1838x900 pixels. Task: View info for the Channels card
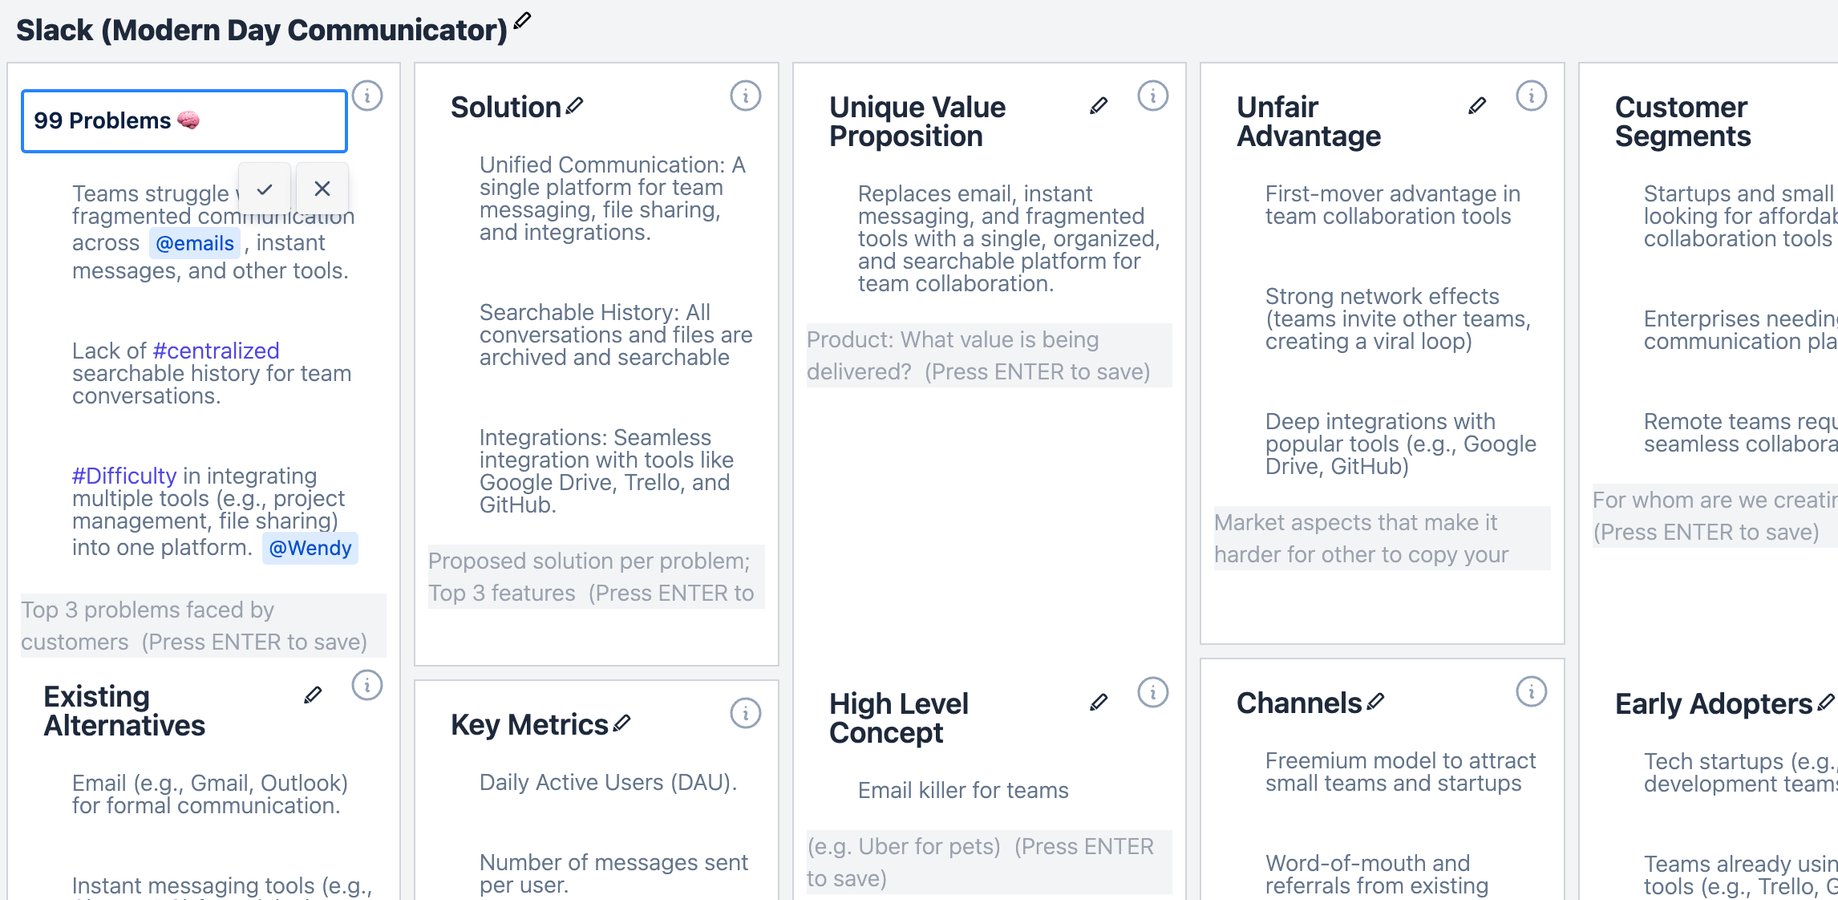1531,691
